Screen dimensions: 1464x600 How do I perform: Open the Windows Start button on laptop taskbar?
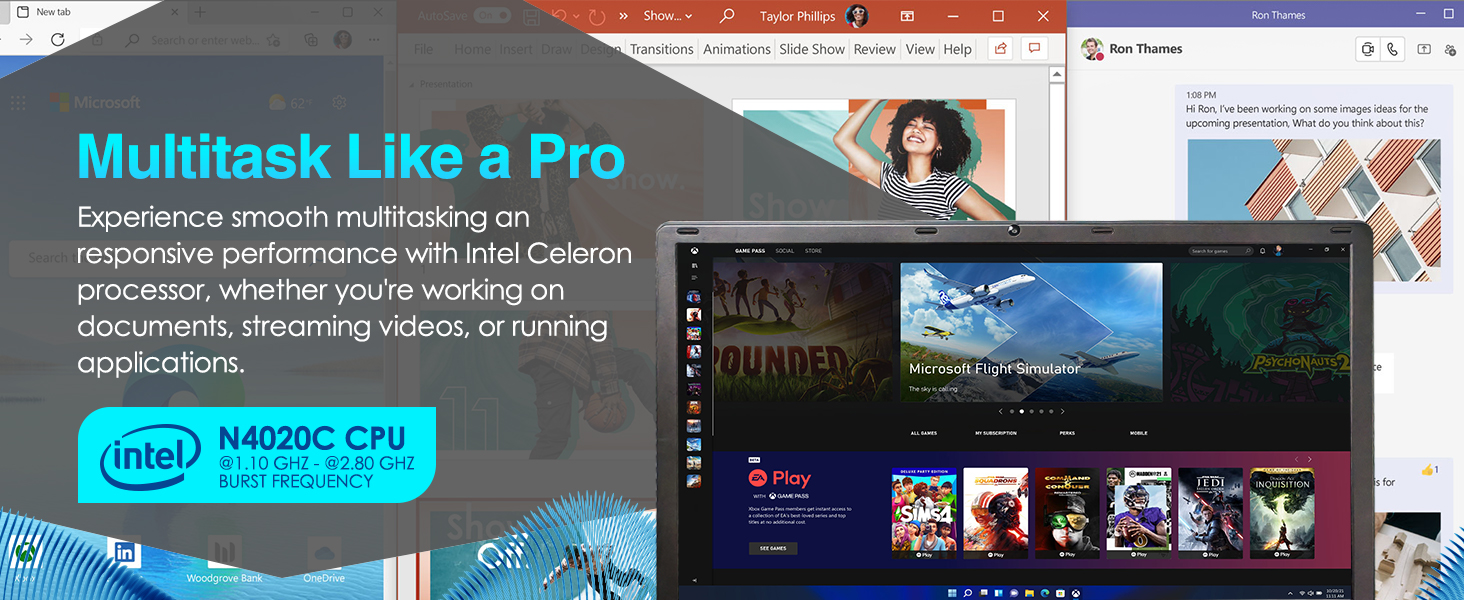pyautogui.click(x=952, y=593)
